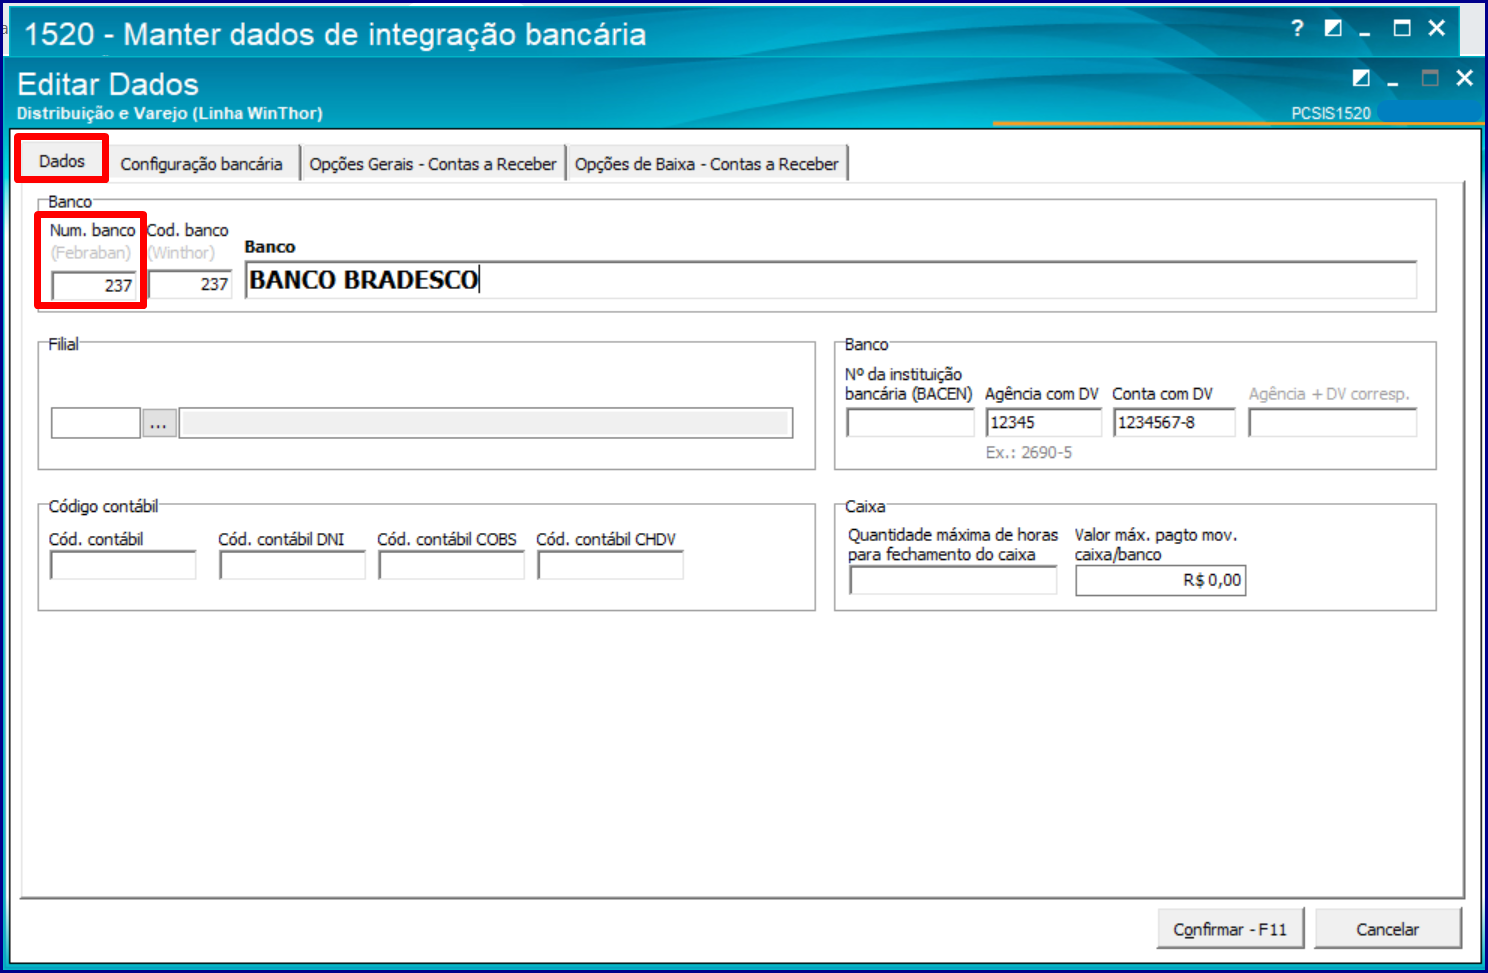Viewport: 1488px width, 973px height.
Task: Click the Filial code input field
Action: [96, 423]
